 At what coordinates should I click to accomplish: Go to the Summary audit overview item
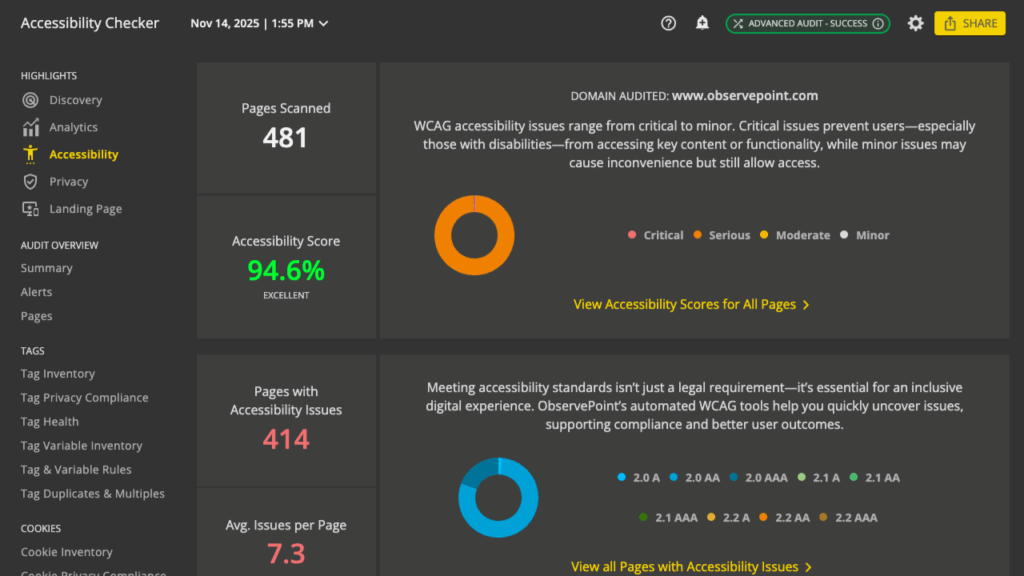[48, 268]
